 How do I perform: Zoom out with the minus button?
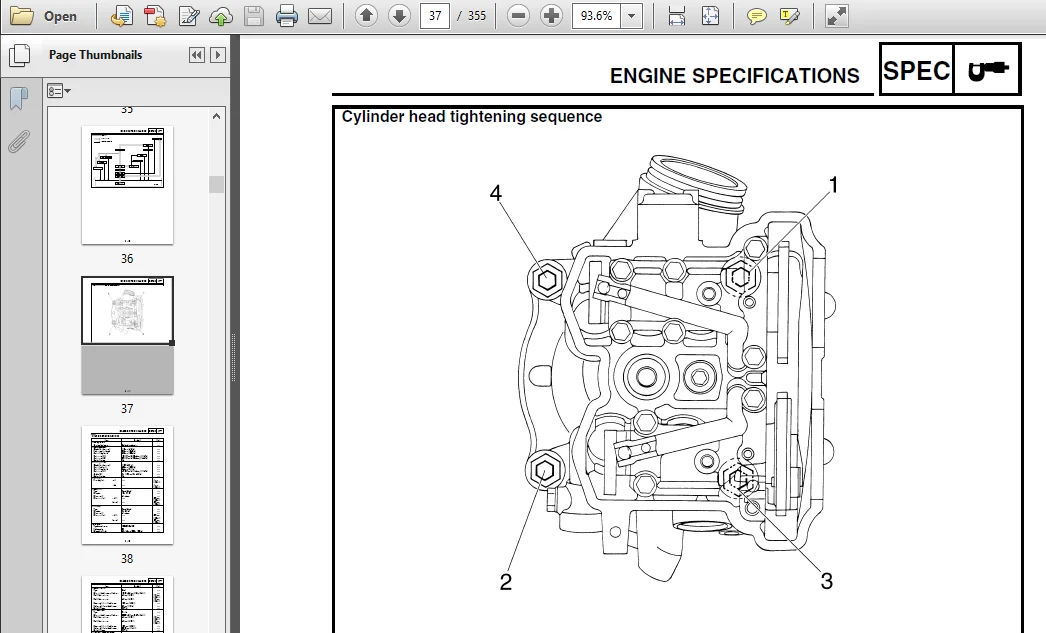pyautogui.click(x=518, y=15)
